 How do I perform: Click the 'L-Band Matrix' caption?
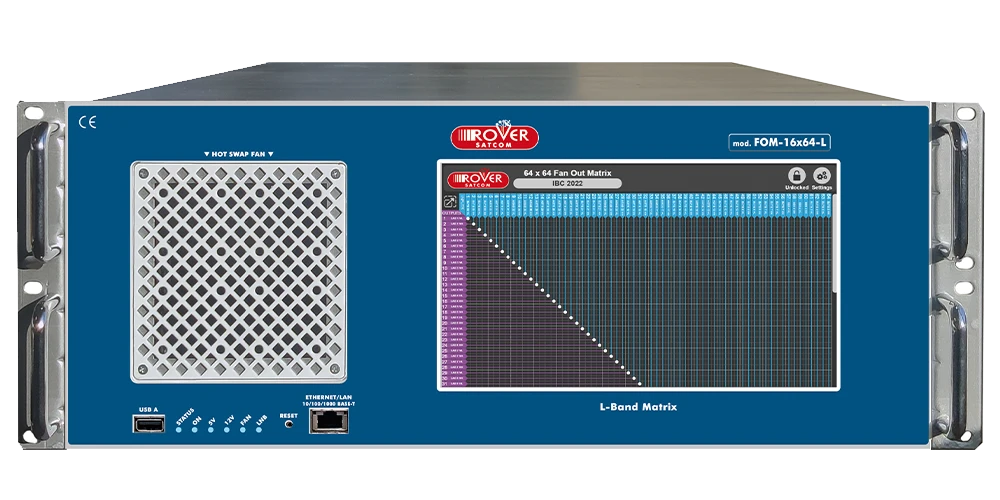pos(638,406)
